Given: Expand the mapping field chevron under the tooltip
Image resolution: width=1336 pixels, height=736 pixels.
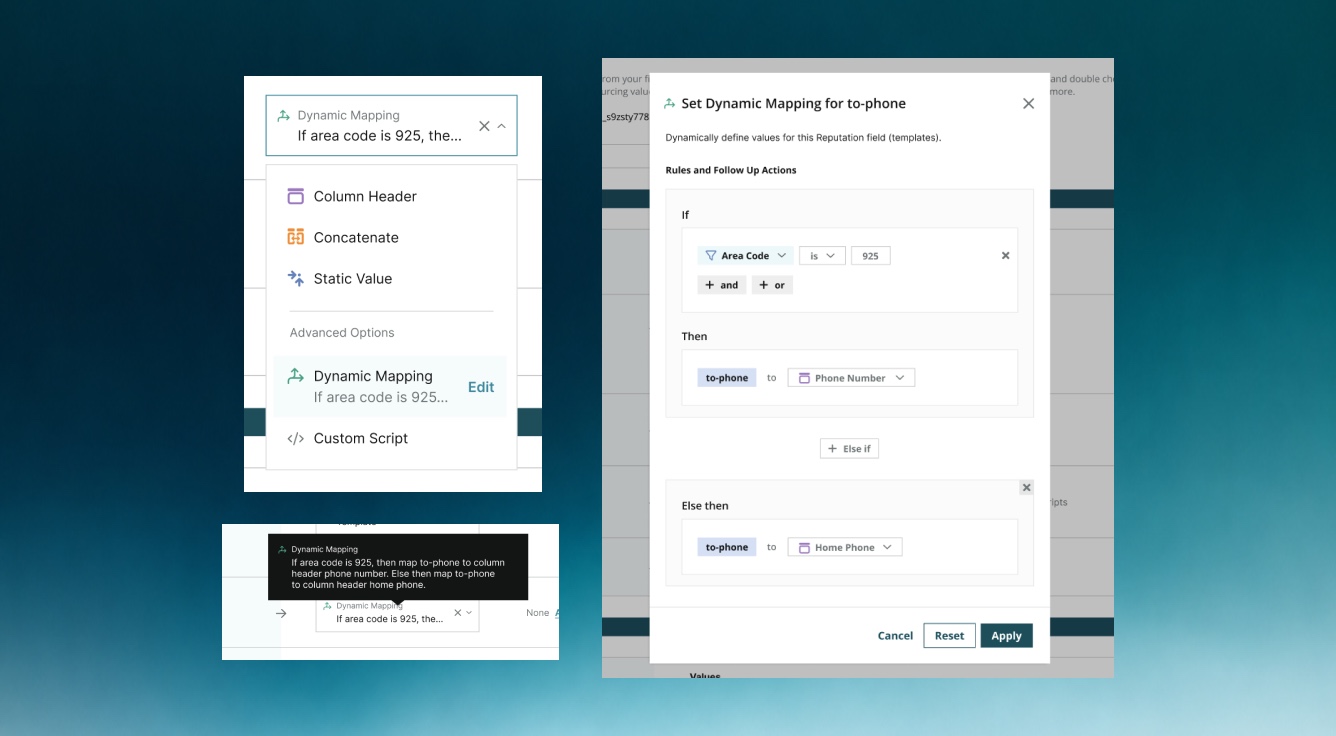Looking at the screenshot, I should 469,612.
